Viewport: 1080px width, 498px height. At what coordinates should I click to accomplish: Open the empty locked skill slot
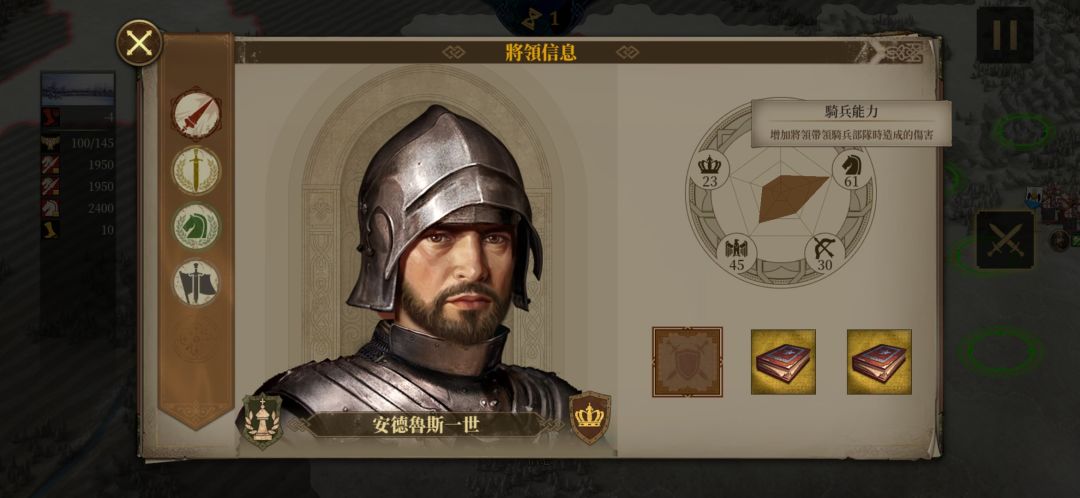click(x=196, y=340)
